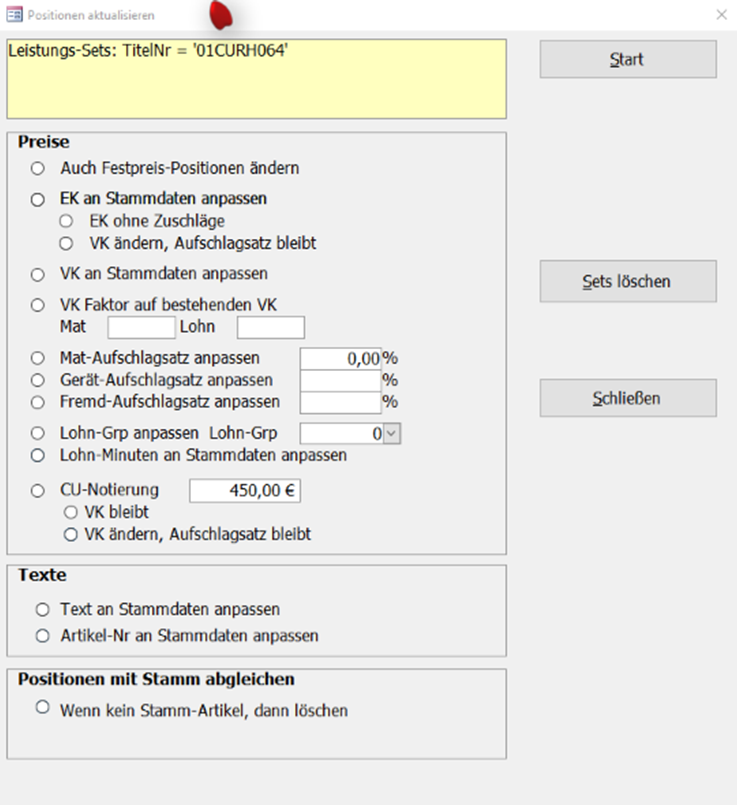Toggle 'VK Faktor auf bestehenden VK'
Screen dimensions: 737x805
39,305
